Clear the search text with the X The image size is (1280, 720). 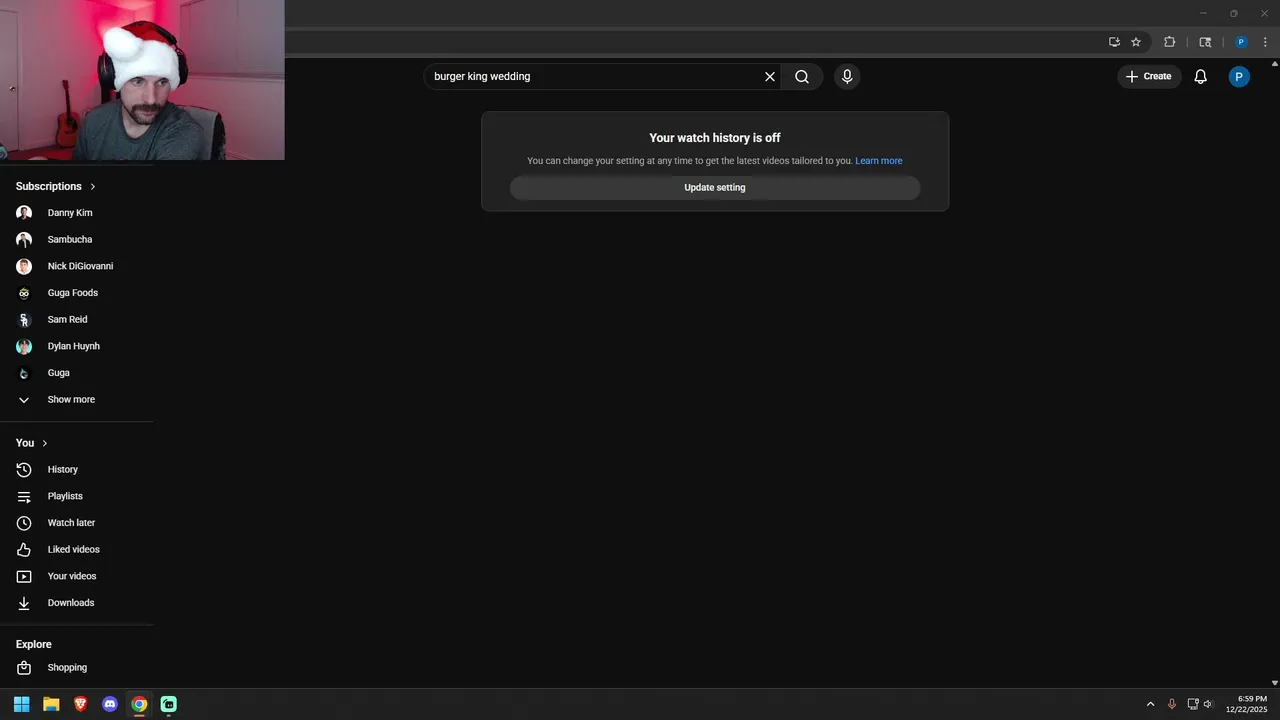770,76
